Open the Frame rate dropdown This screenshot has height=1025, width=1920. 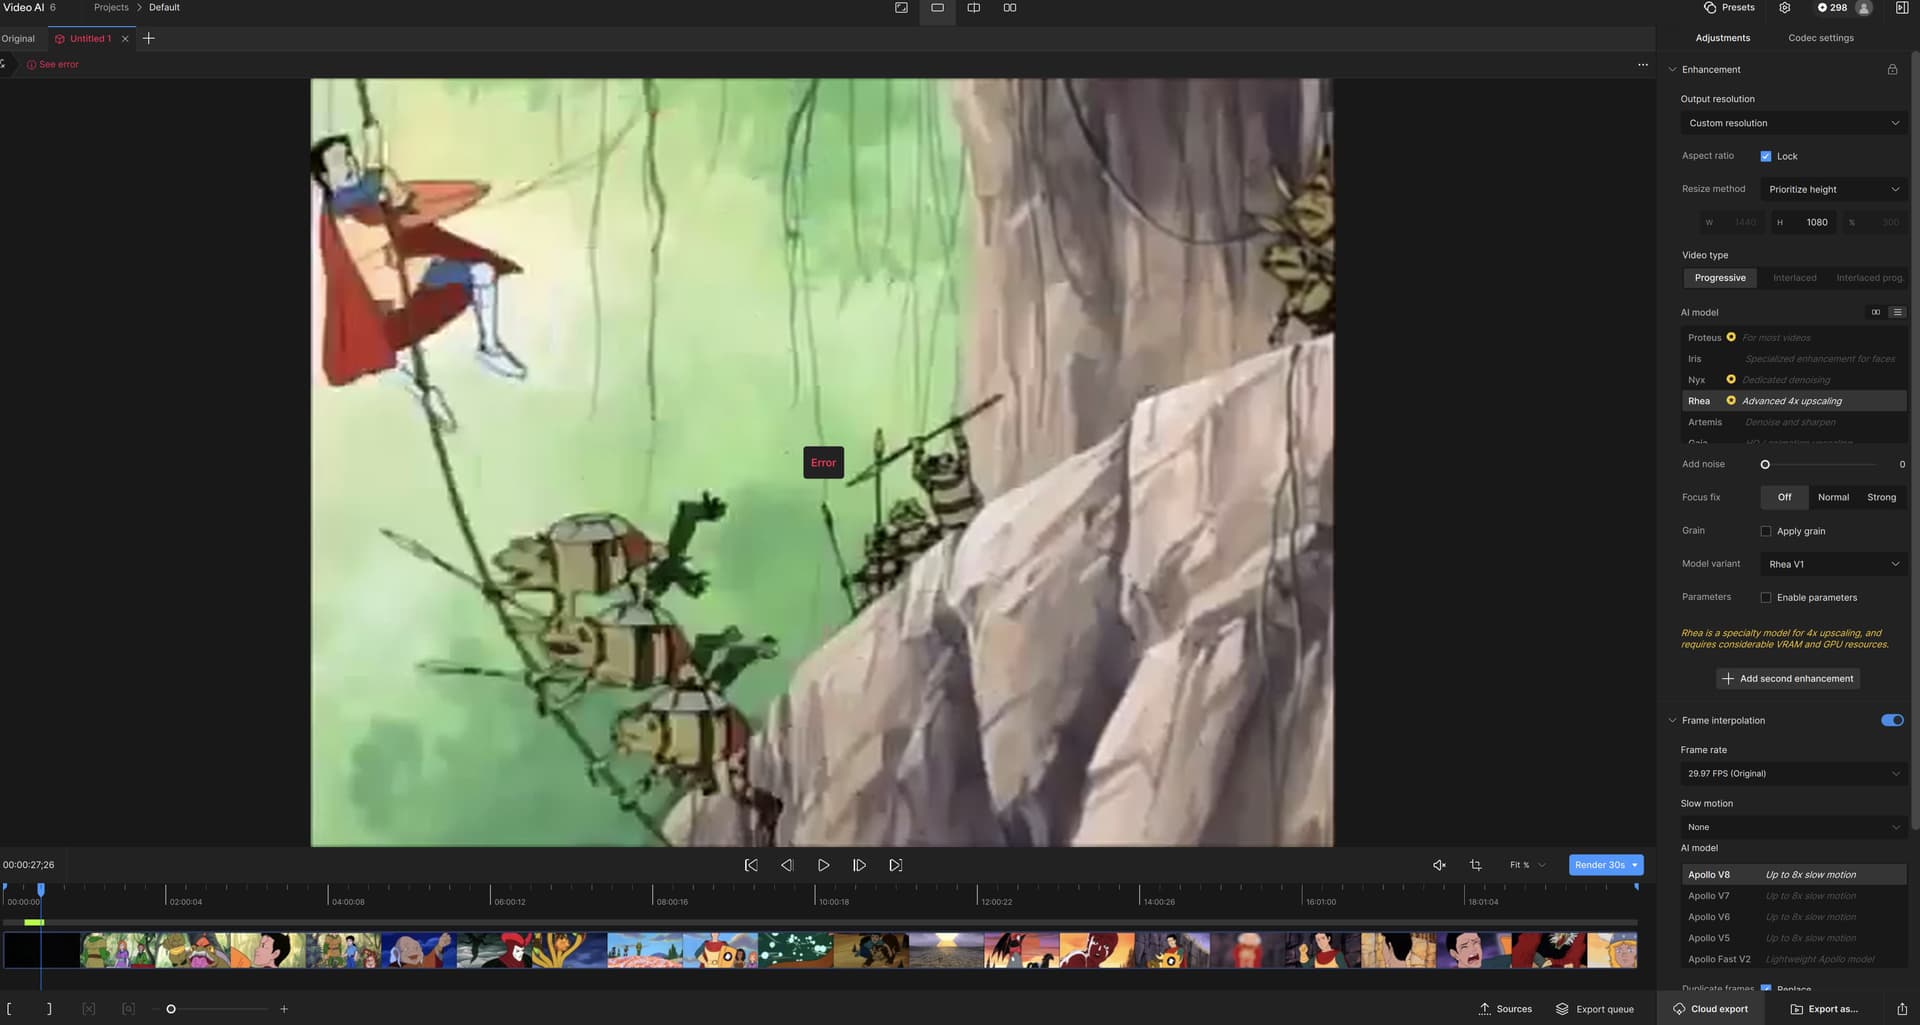tap(1793, 774)
